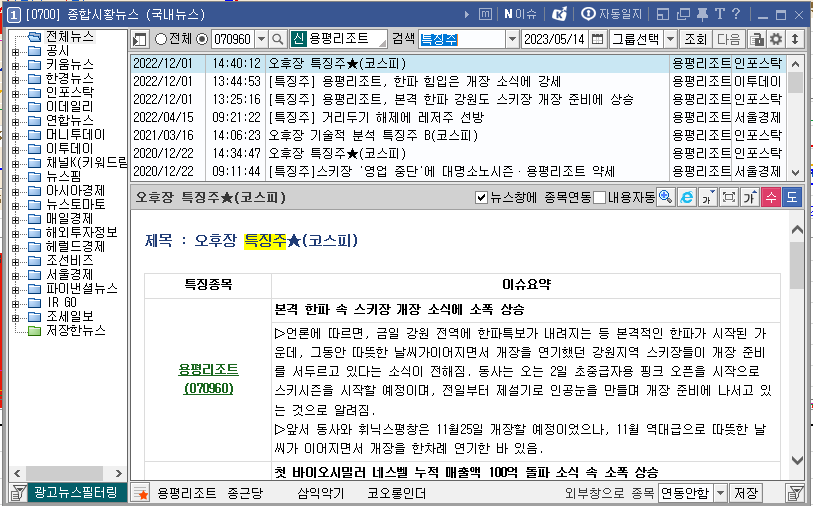Open the stock code 070960 dropdown arrow
The height and width of the screenshot is (506, 813).
[261, 39]
